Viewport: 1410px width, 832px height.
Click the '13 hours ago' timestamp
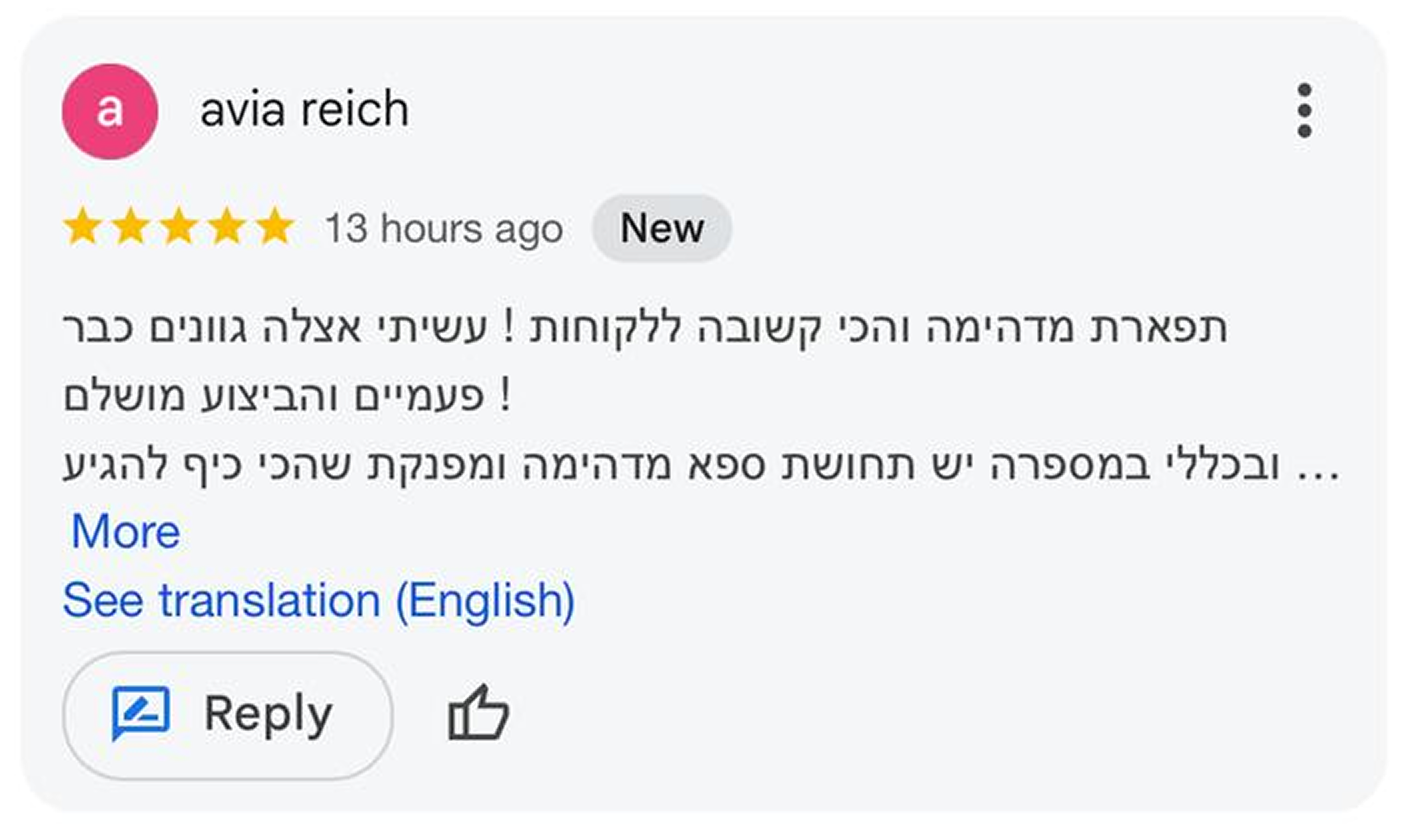(x=443, y=229)
